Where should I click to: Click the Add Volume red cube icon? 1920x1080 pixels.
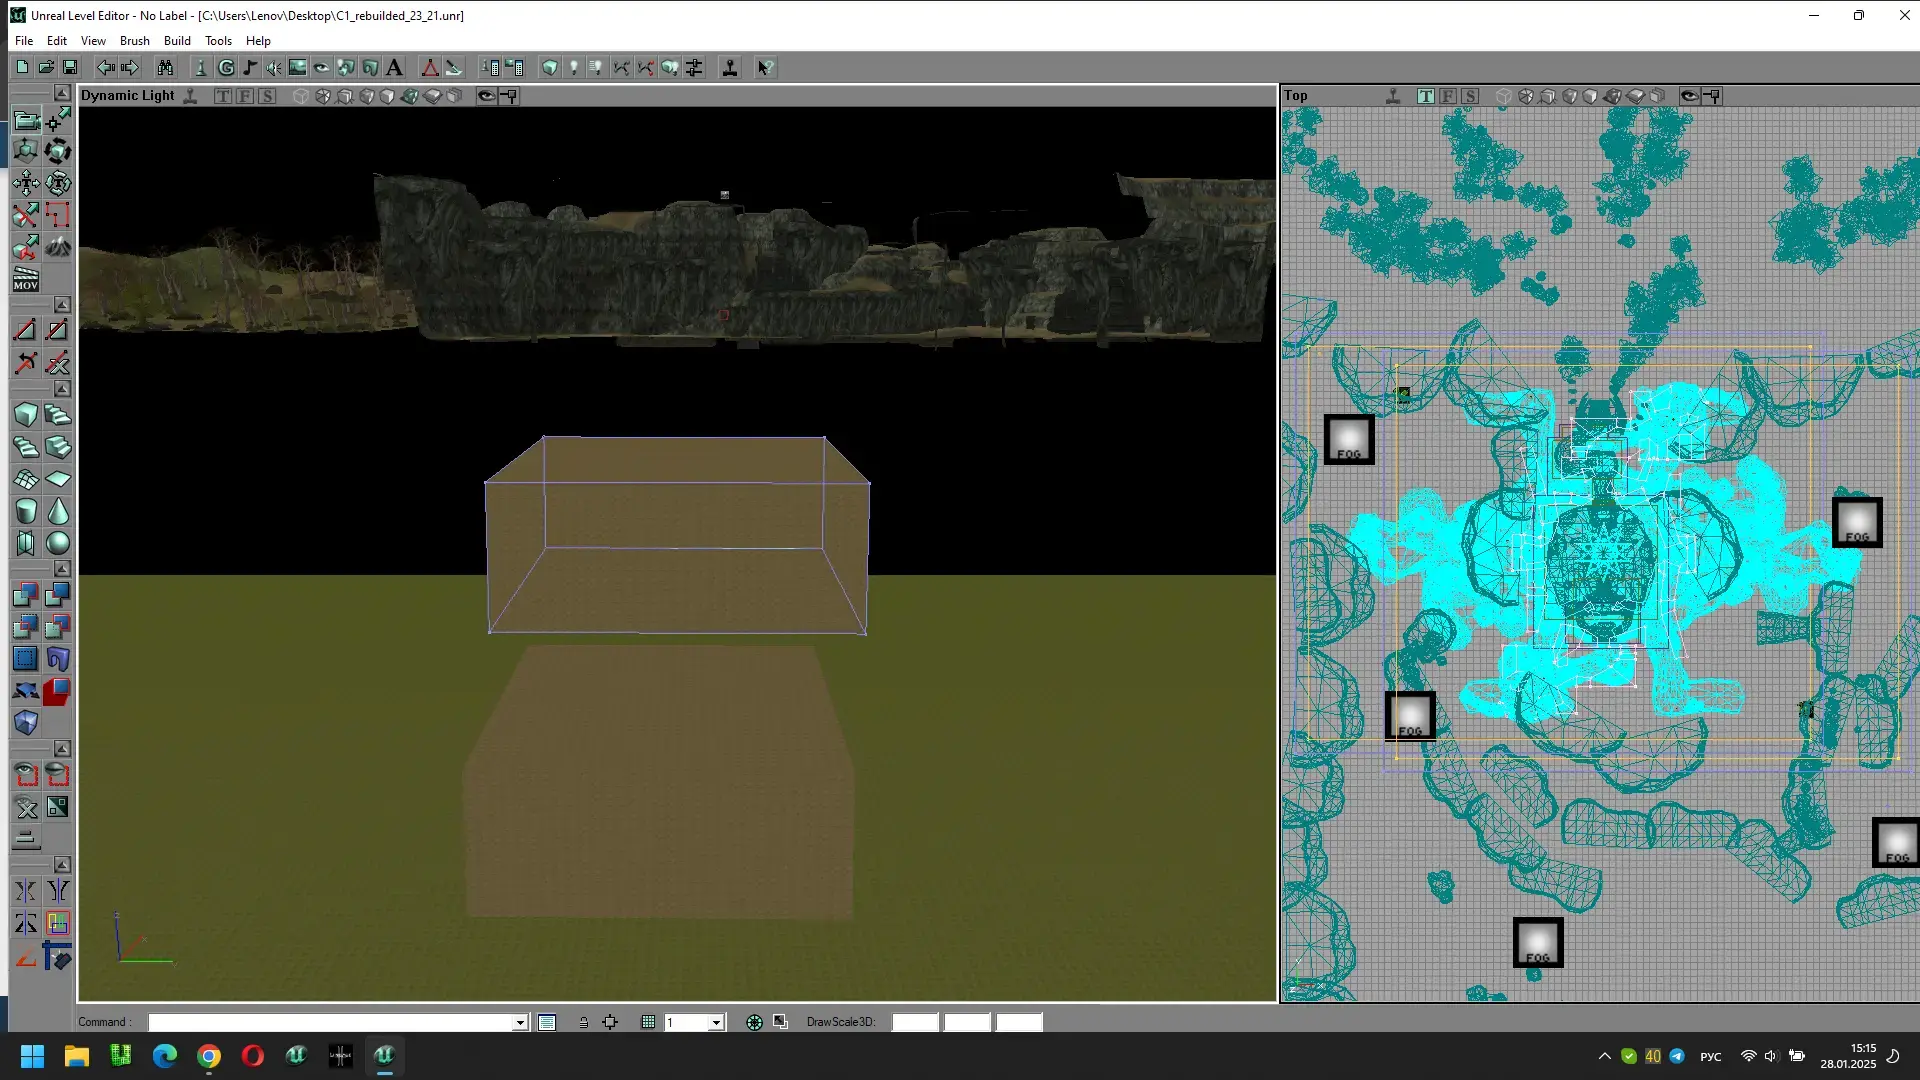tap(58, 691)
